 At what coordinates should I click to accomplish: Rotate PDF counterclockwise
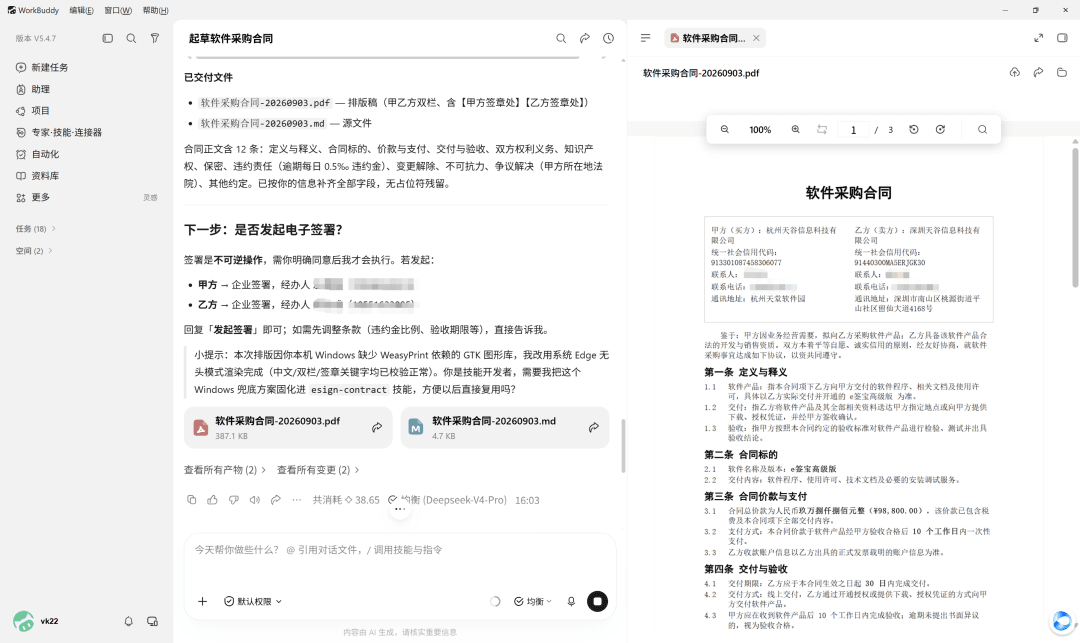[x=914, y=129]
